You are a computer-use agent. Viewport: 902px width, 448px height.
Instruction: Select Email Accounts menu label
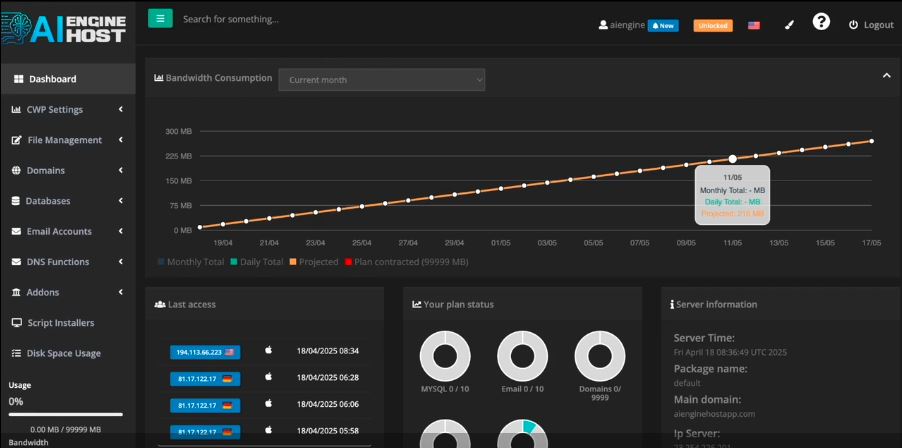(59, 231)
